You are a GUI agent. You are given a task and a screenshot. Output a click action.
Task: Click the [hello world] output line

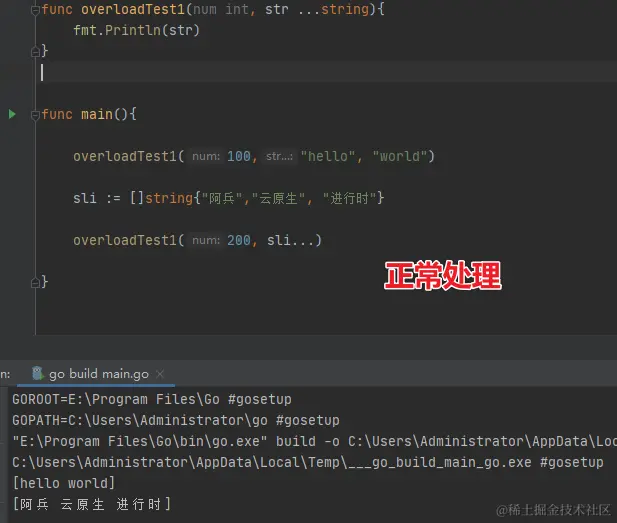point(64,483)
